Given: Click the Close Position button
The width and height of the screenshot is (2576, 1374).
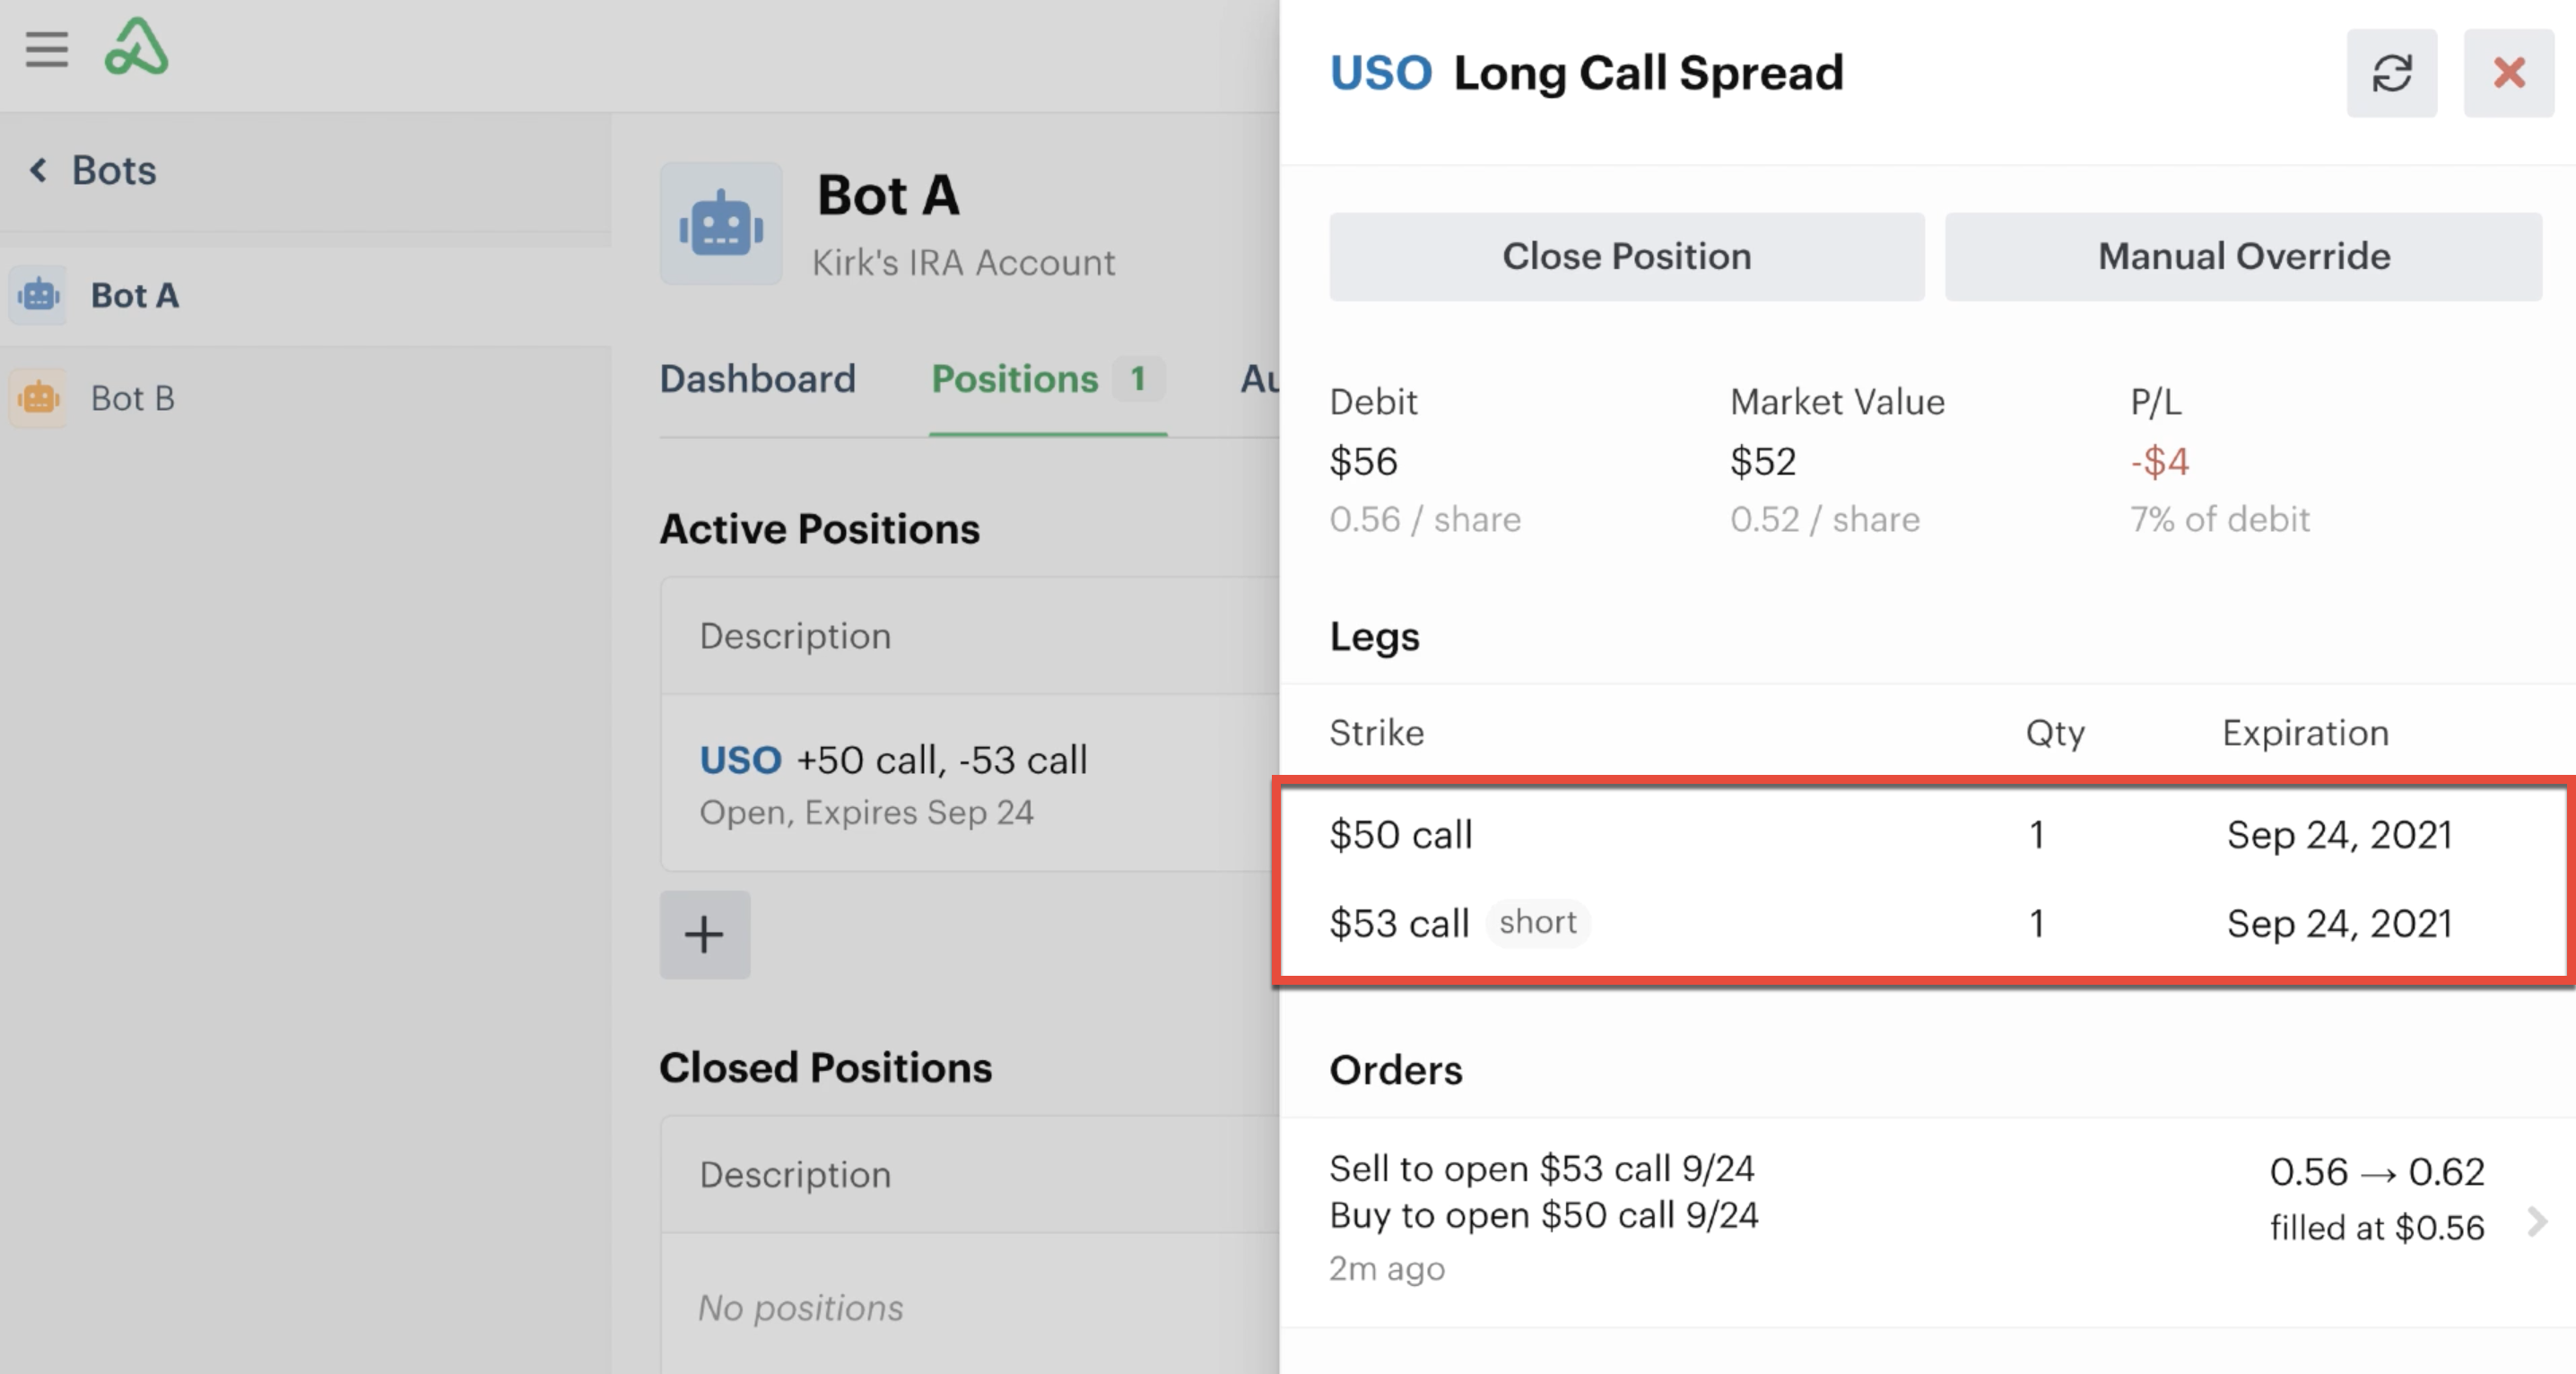Looking at the screenshot, I should pos(1626,256).
